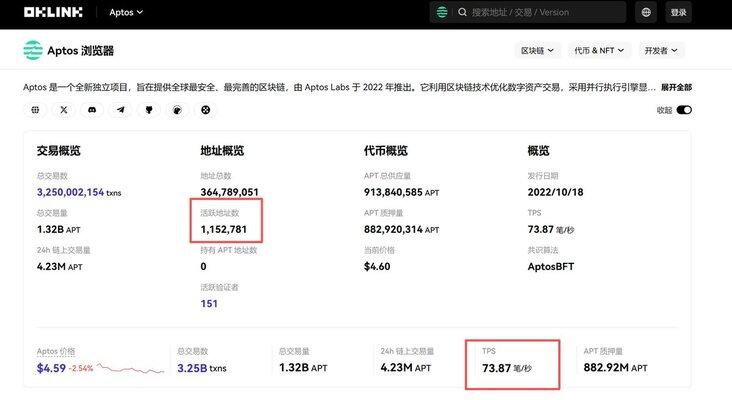Click the sixth social icon after GitHub

click(177, 110)
